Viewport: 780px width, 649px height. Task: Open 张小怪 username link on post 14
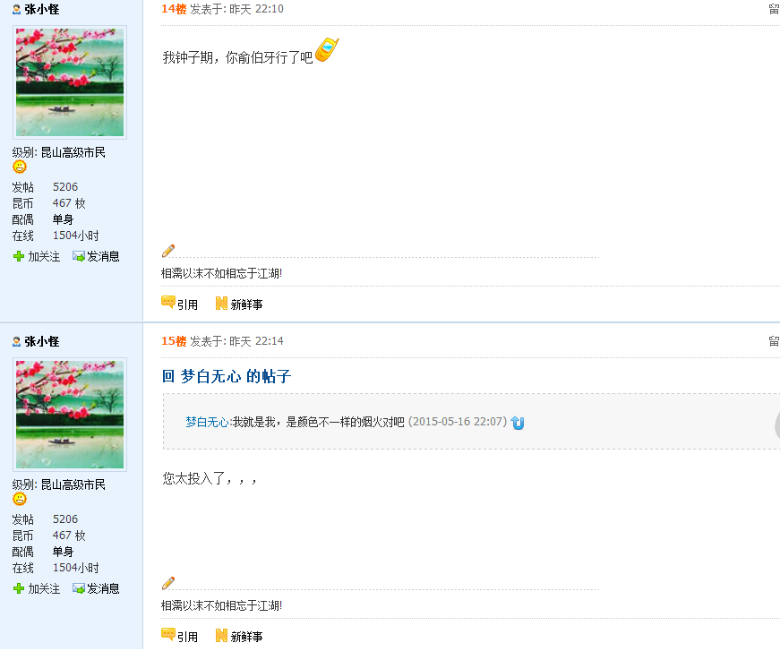tap(41, 9)
